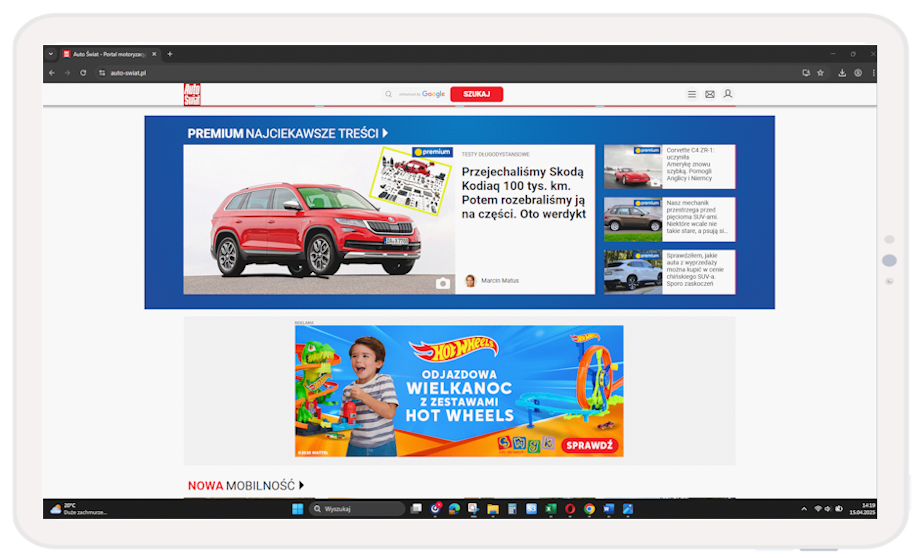
Task: Expand arrow next to NOWA MOBILNOŚĆ
Action: click(301, 485)
